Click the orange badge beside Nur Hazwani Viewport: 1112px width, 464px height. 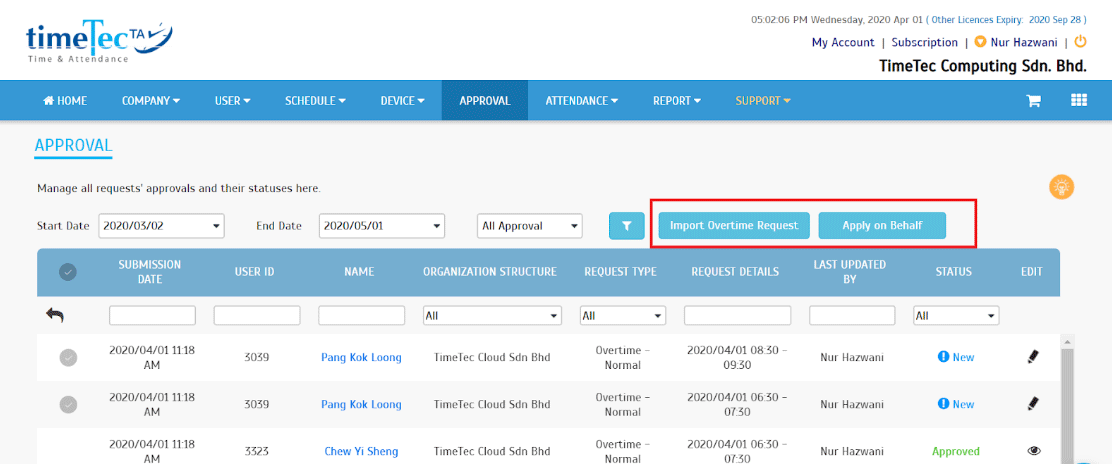tap(981, 43)
